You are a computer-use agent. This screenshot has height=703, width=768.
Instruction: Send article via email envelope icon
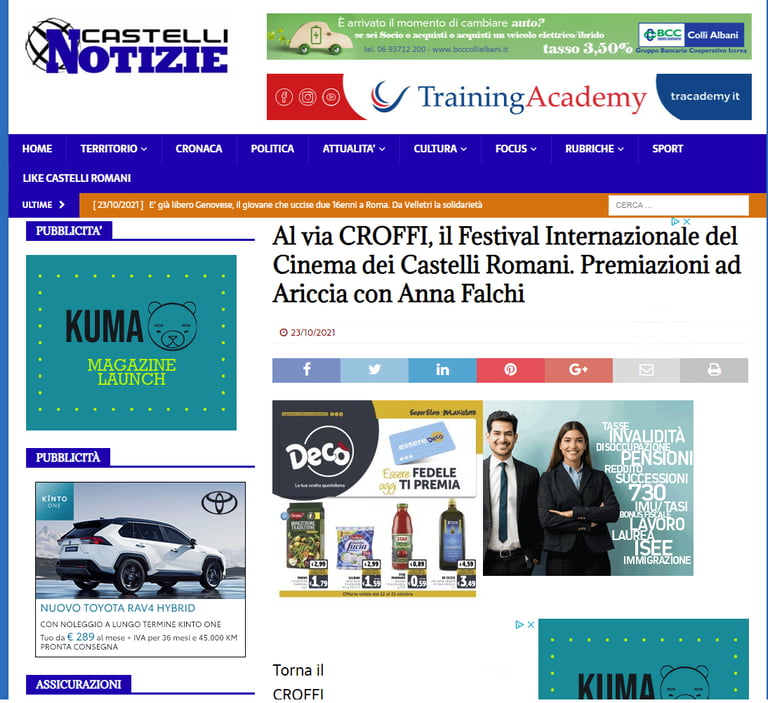[646, 370]
